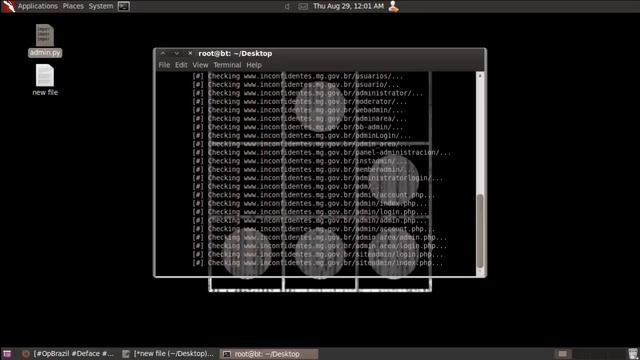Close the root@bt terminal window
The image size is (640, 360).
(190, 53)
